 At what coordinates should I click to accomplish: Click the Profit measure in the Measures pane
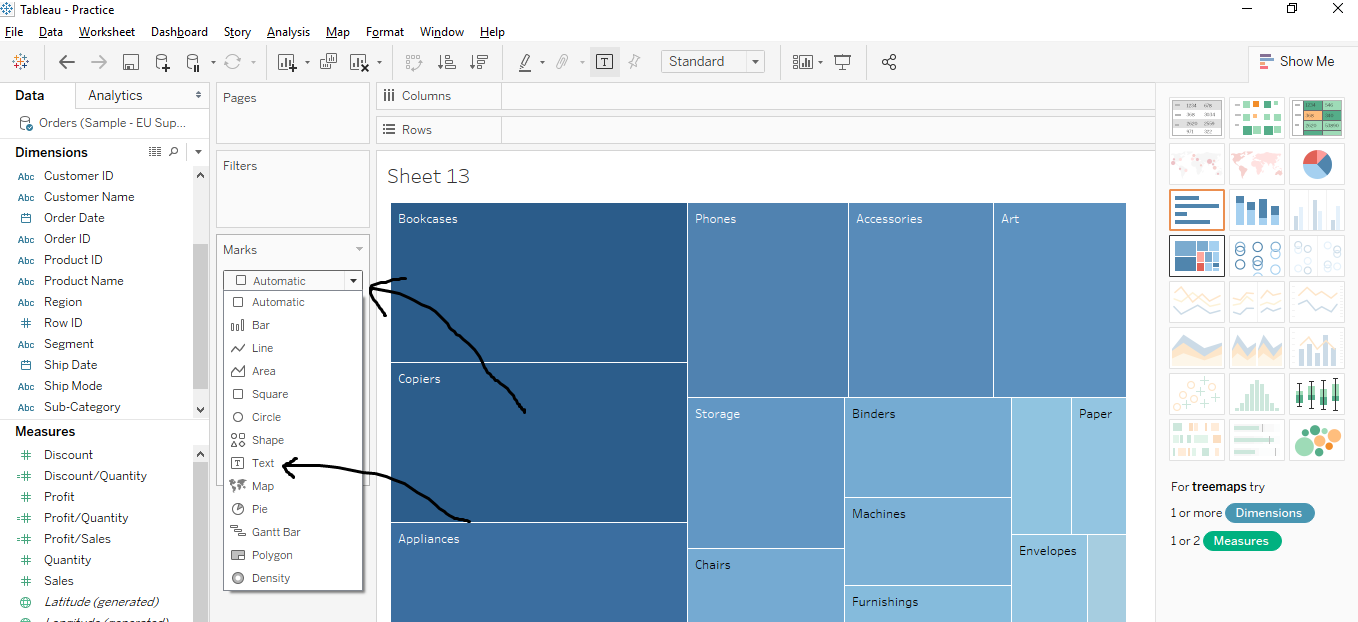(59, 496)
